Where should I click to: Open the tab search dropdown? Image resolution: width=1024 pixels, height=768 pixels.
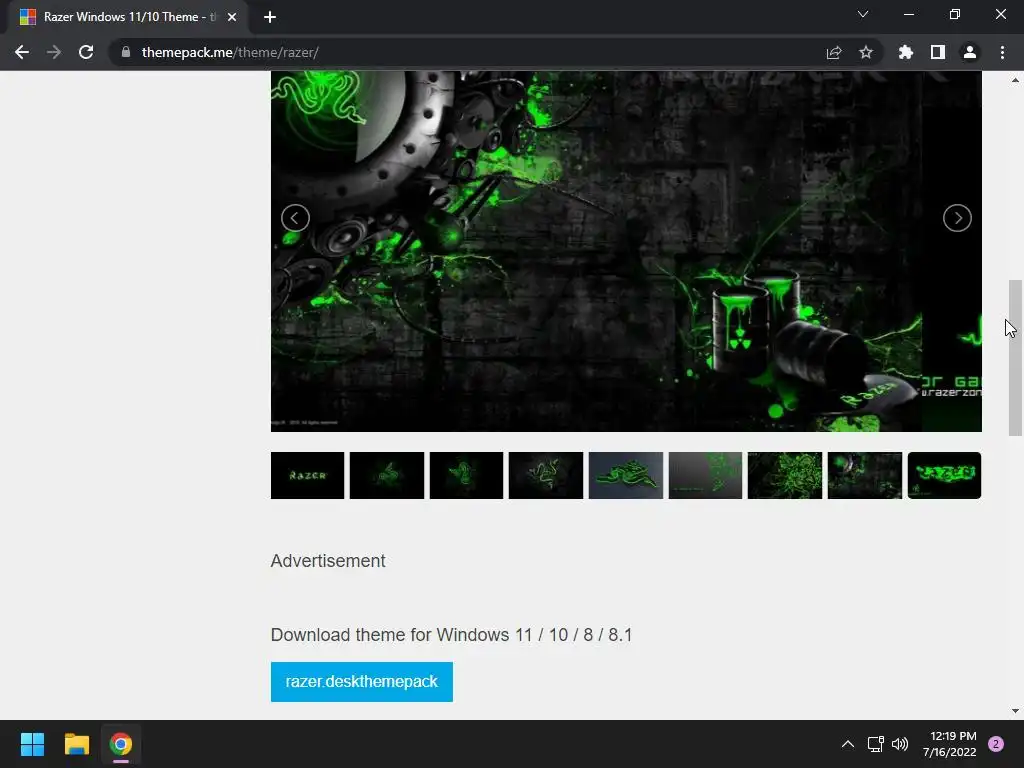(x=863, y=14)
